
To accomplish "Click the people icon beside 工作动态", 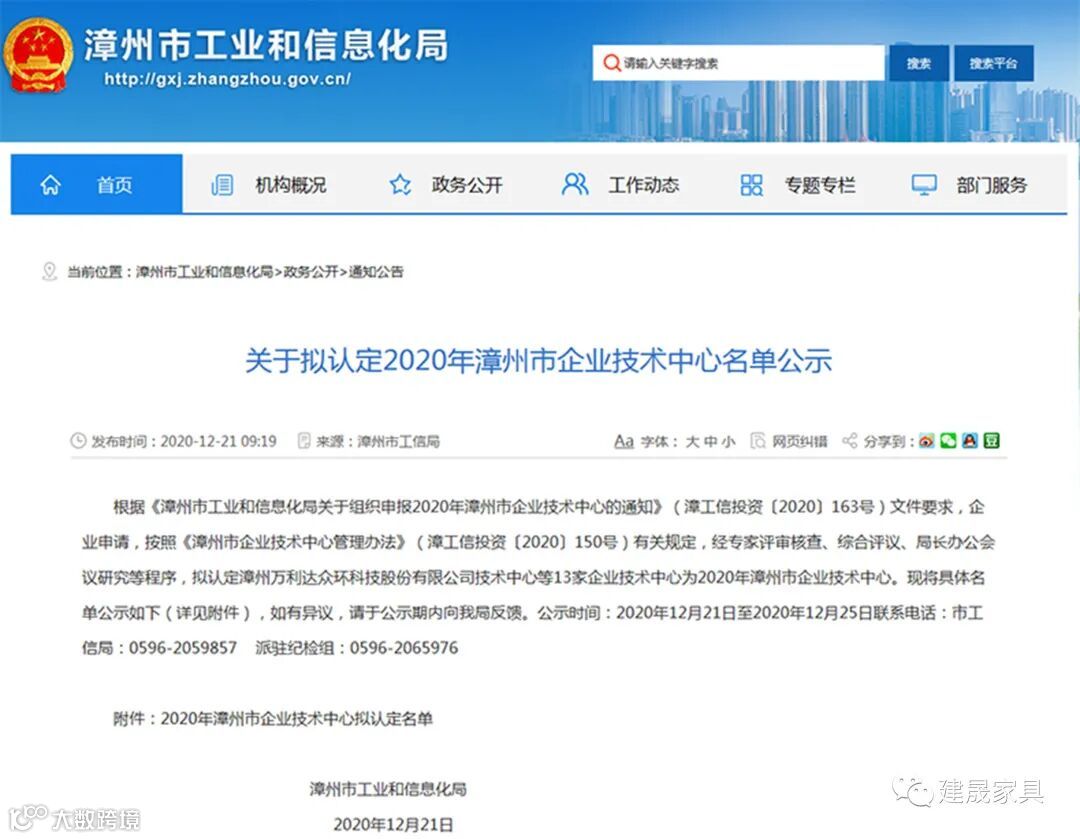I will pos(575,184).
